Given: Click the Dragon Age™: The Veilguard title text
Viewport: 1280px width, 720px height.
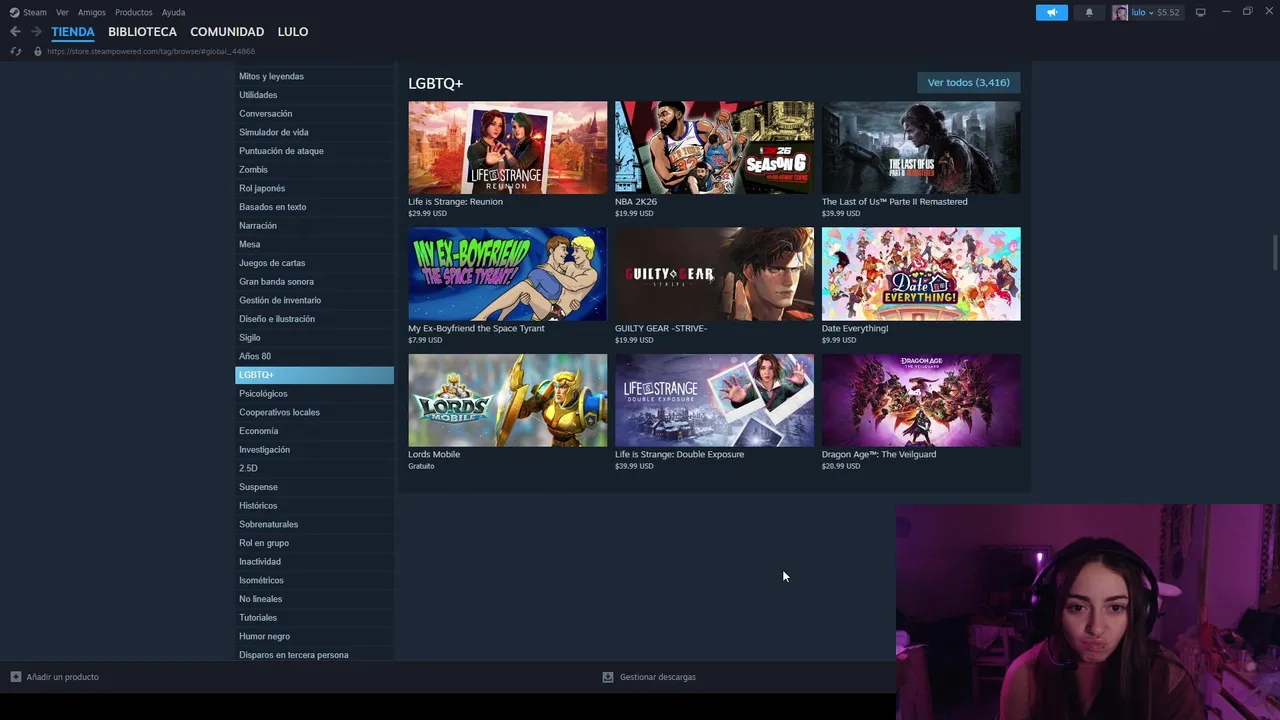Looking at the screenshot, I should tap(879, 454).
